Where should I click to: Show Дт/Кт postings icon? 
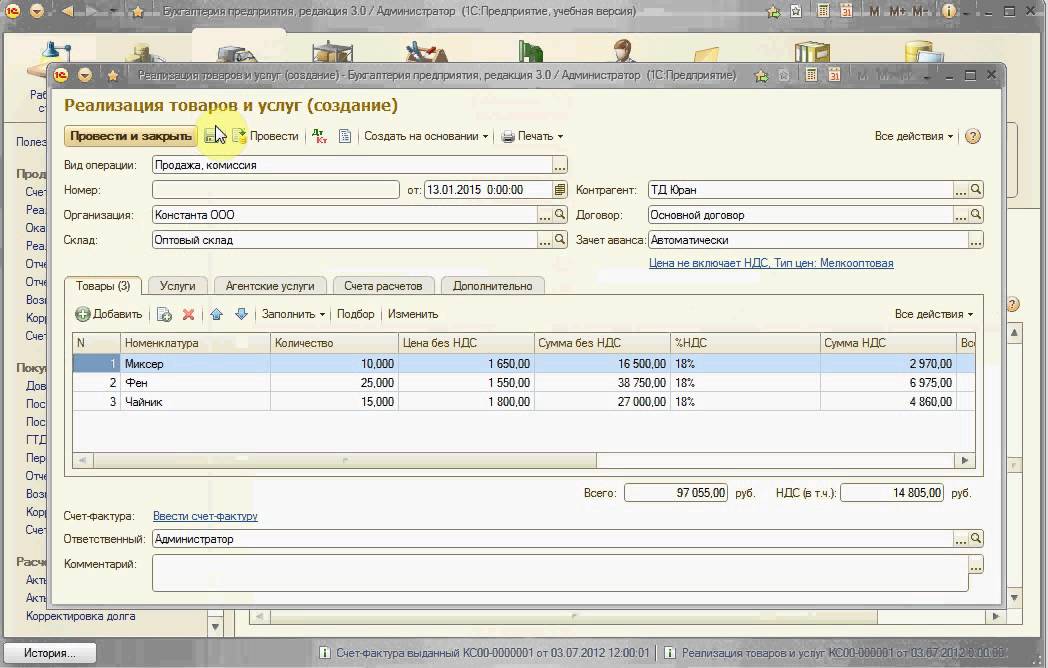(320, 136)
